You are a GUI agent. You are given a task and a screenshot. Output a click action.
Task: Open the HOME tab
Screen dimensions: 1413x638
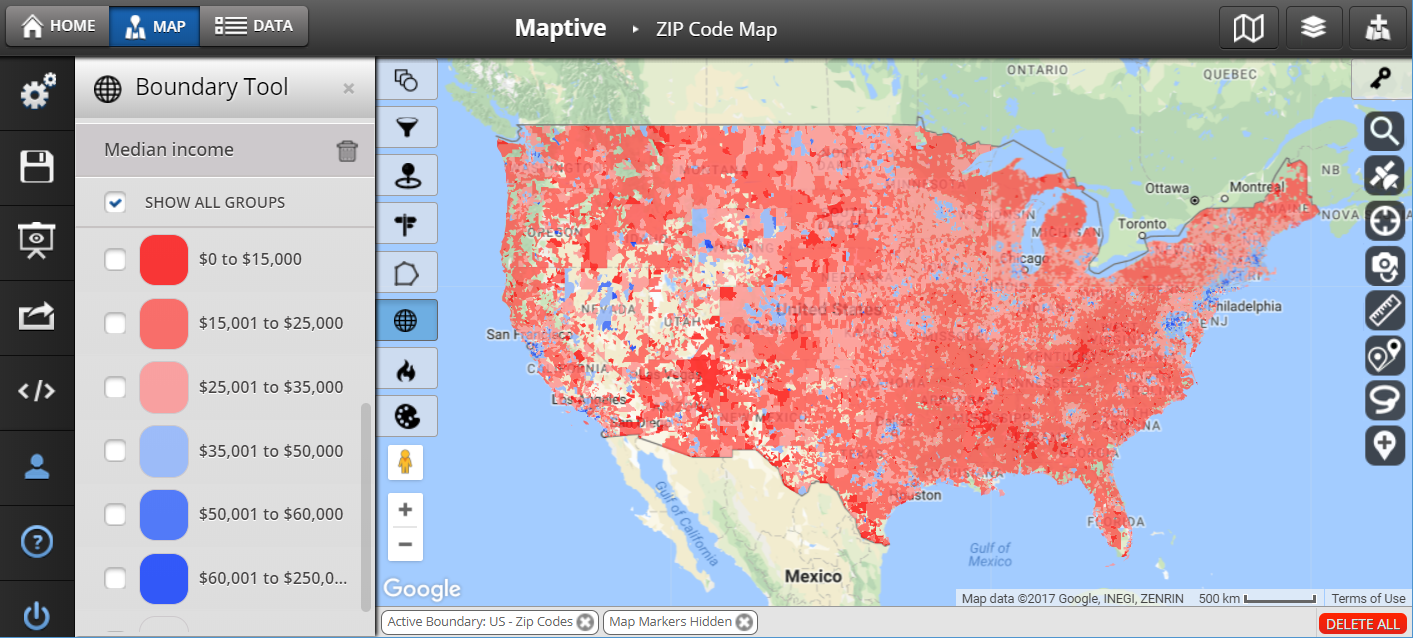tap(58, 26)
